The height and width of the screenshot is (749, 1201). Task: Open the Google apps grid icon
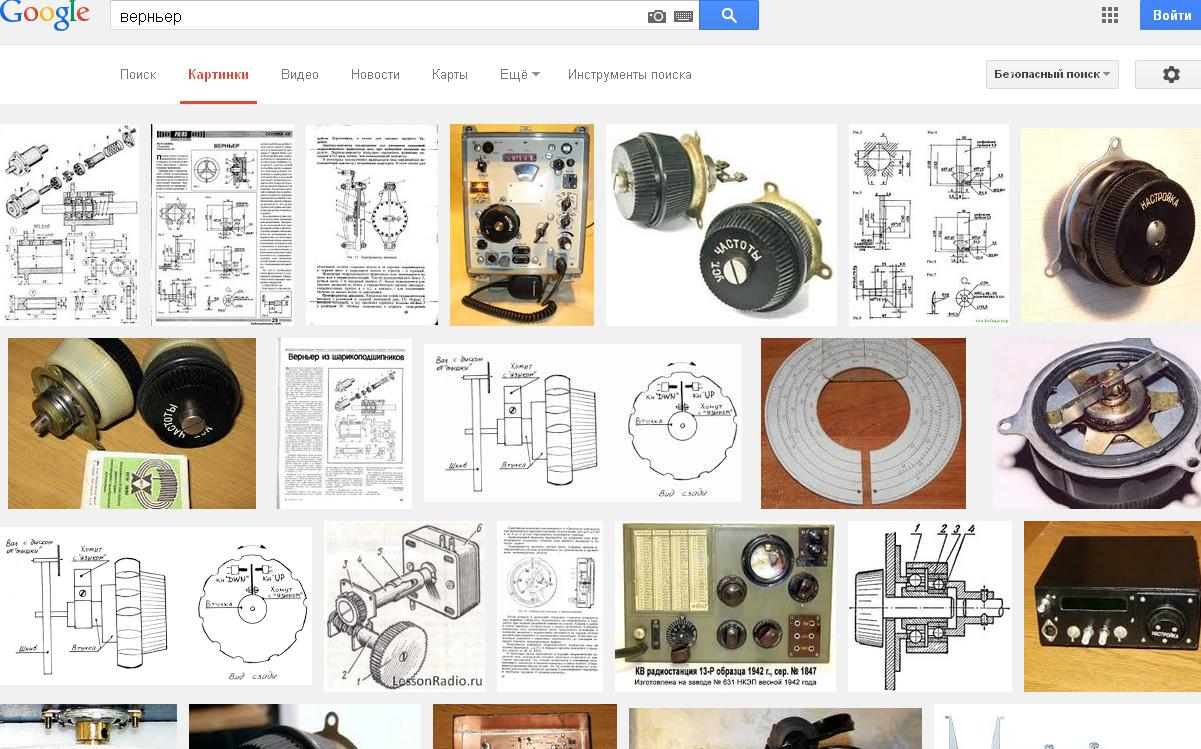[x=1109, y=15]
